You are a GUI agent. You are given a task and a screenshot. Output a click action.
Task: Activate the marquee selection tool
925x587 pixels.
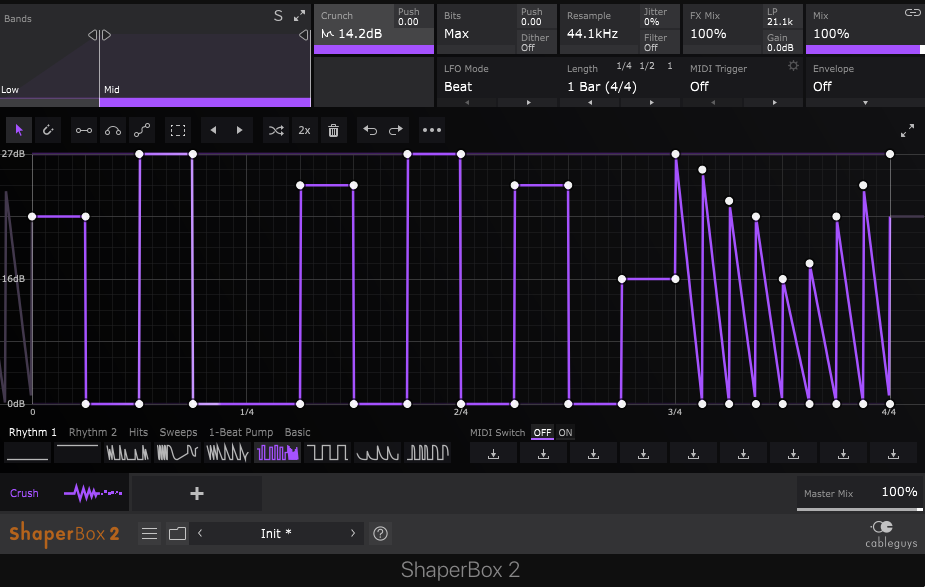[178, 130]
